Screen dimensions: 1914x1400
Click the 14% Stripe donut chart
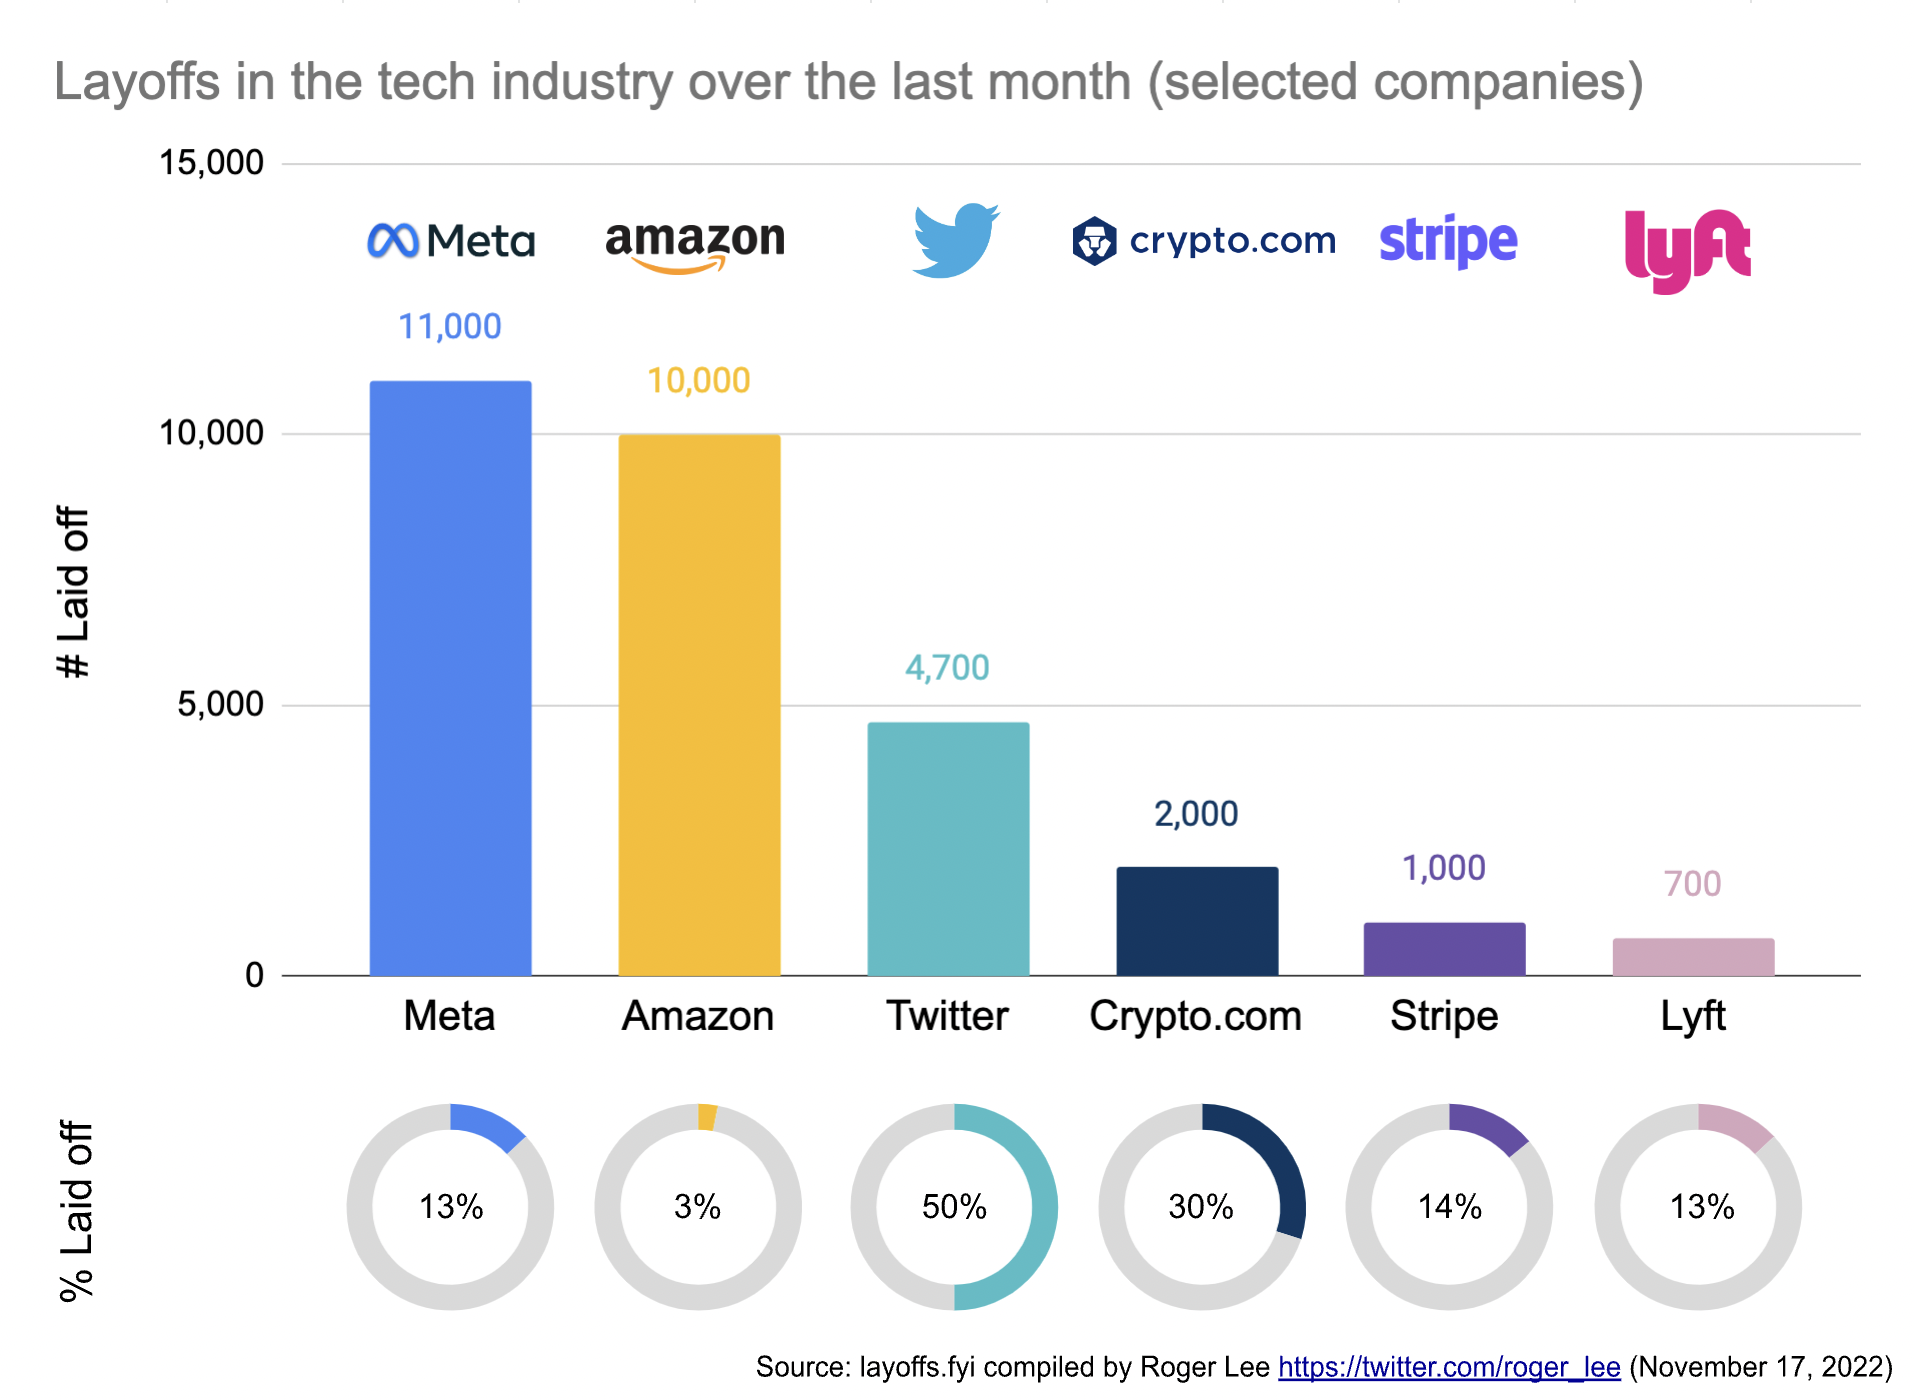click(x=1449, y=1207)
